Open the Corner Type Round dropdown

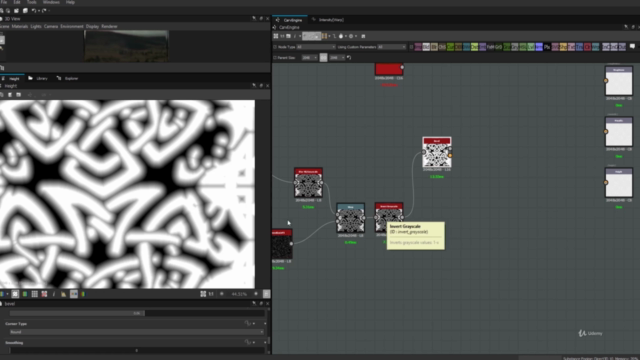[136, 332]
